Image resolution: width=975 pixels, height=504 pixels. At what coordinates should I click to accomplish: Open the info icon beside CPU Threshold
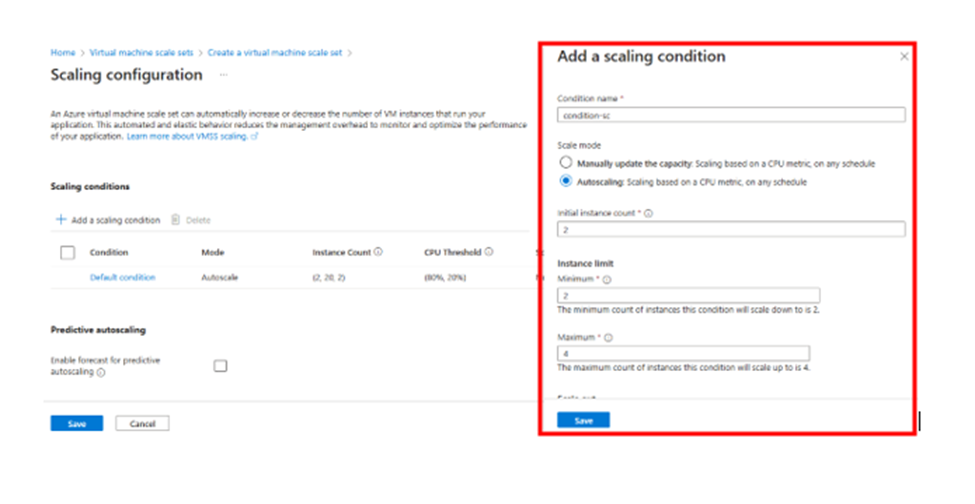tap(490, 252)
